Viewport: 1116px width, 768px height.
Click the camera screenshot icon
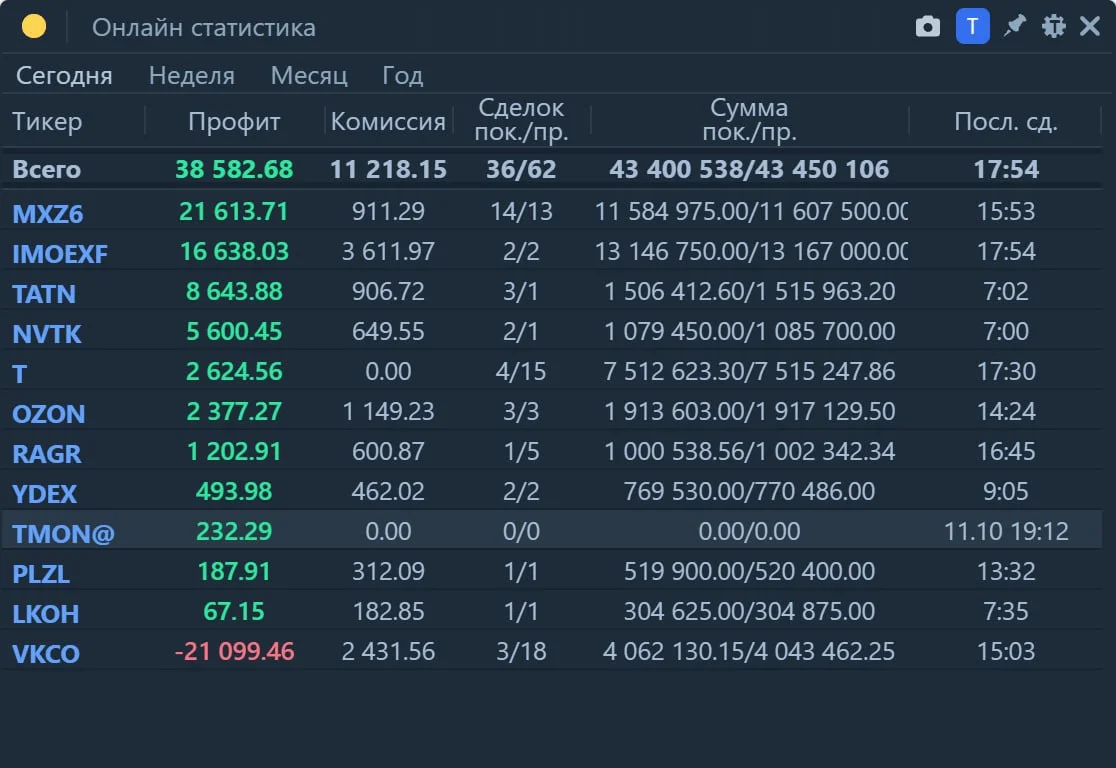(927, 27)
